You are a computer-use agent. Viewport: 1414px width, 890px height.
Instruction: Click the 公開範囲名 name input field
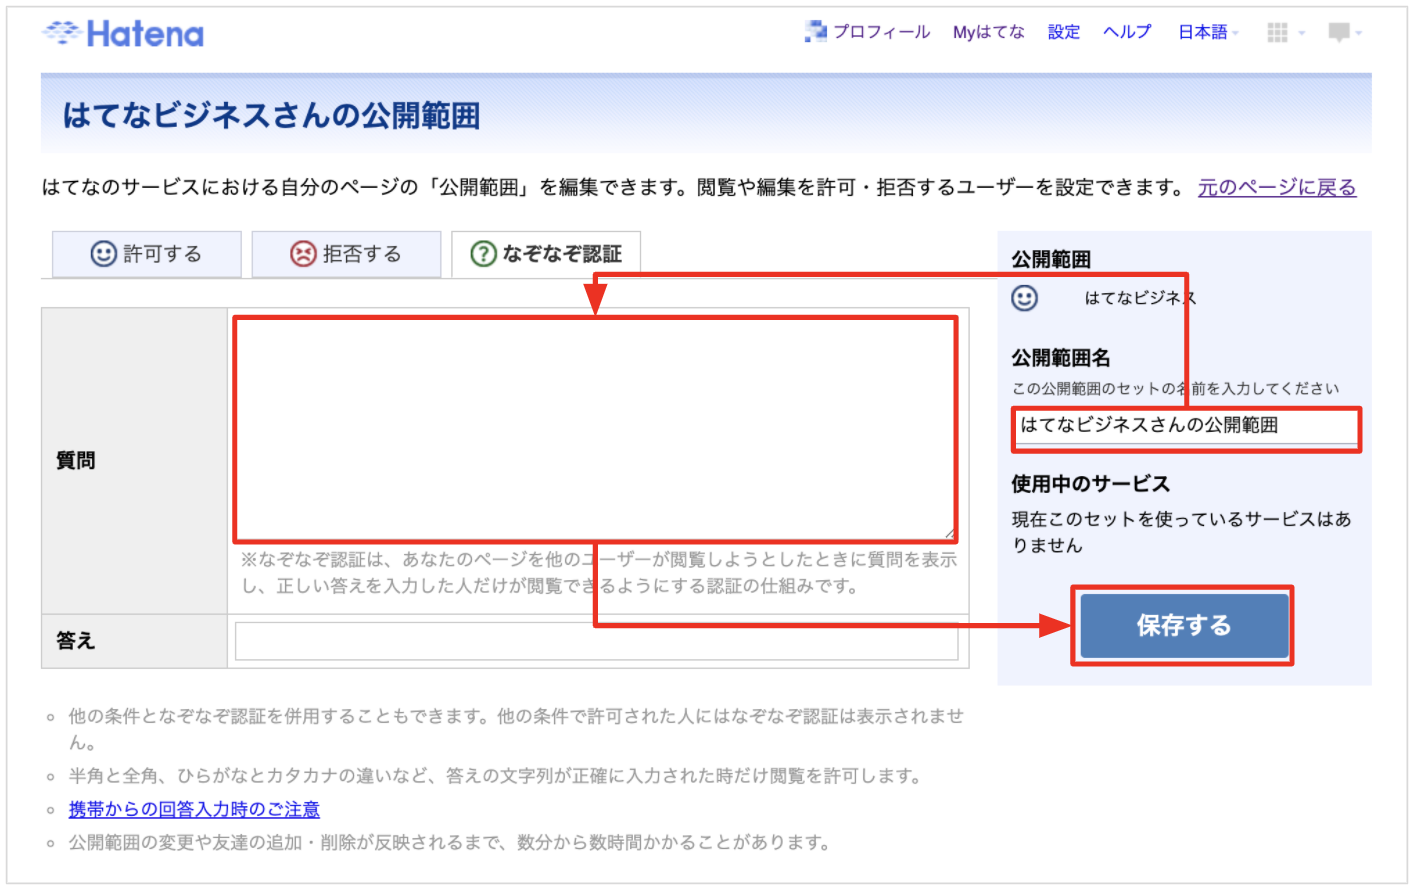(x=1187, y=426)
